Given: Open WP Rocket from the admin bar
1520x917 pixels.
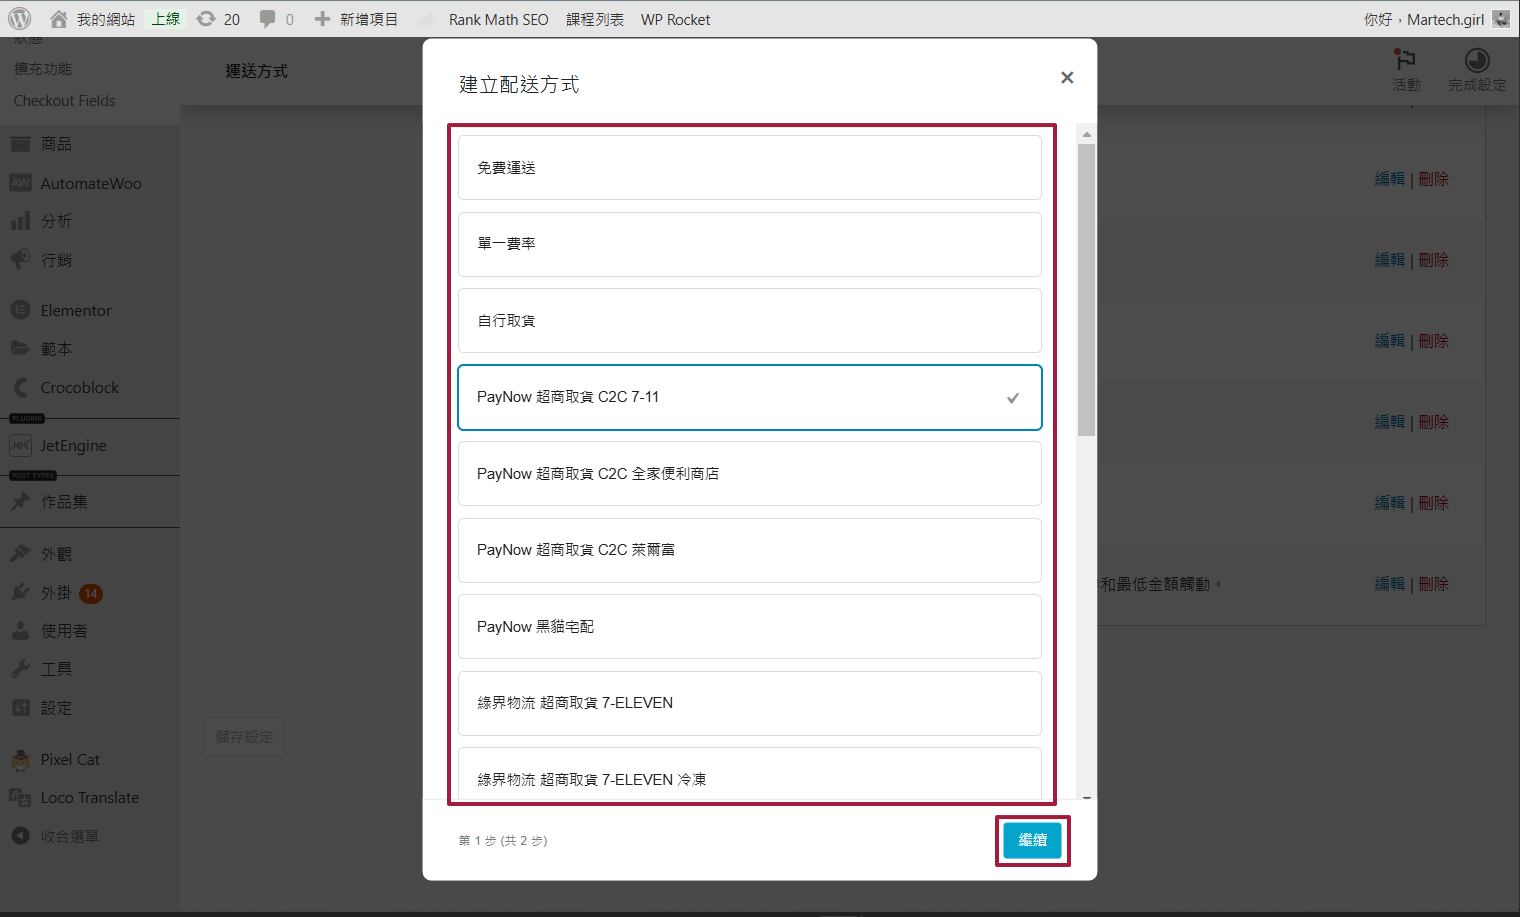Looking at the screenshot, I should [x=675, y=18].
